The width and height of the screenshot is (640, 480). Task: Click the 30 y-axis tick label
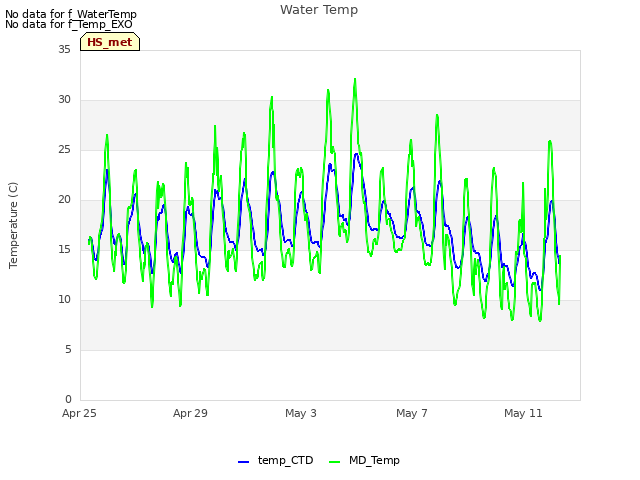click(64, 100)
